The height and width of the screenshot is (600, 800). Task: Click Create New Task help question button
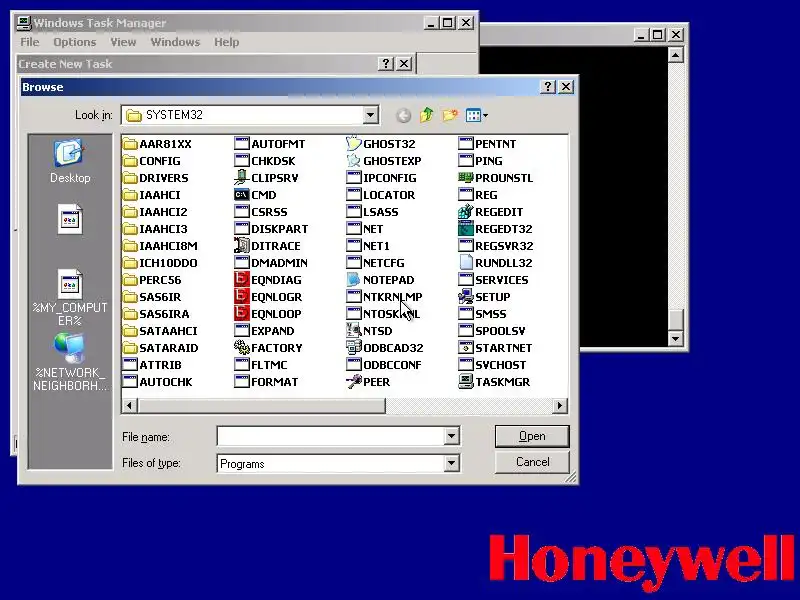[386, 63]
